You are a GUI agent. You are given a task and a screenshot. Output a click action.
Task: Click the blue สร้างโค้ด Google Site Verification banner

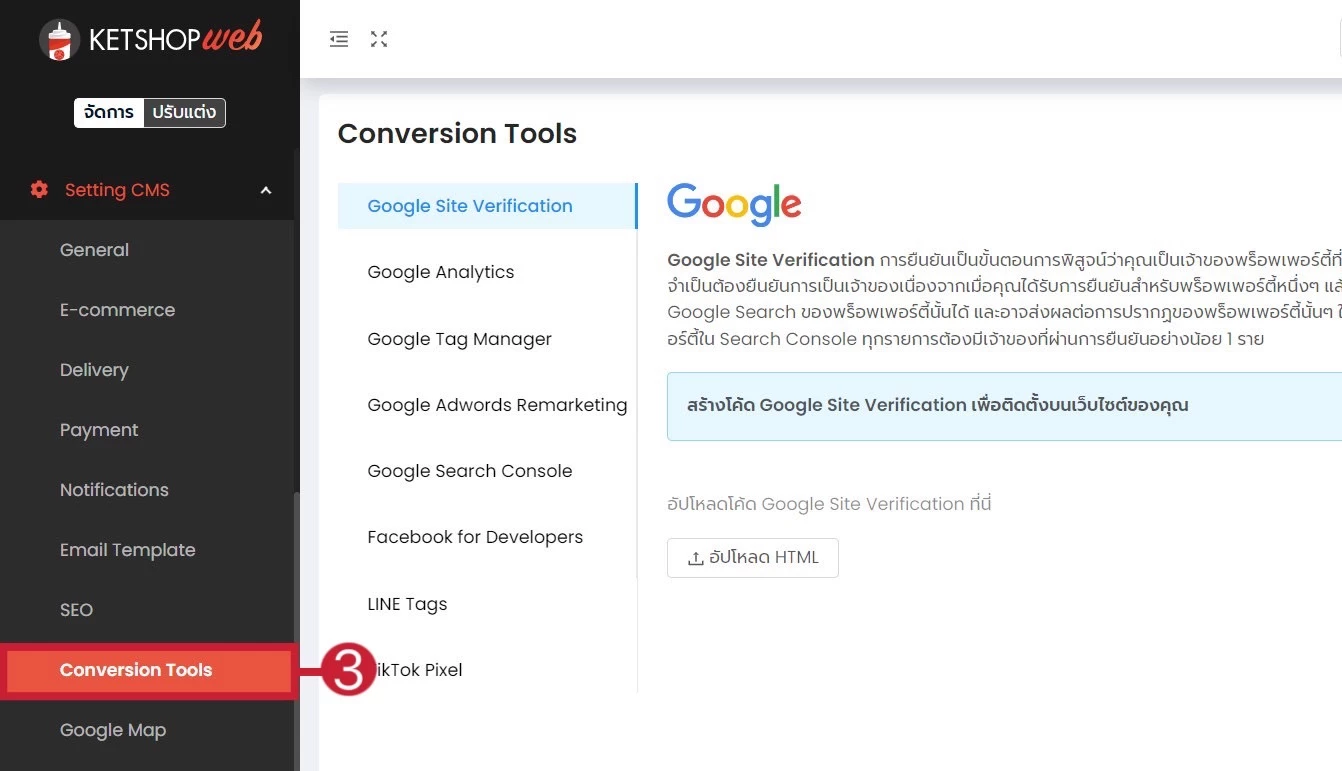click(x=1004, y=406)
